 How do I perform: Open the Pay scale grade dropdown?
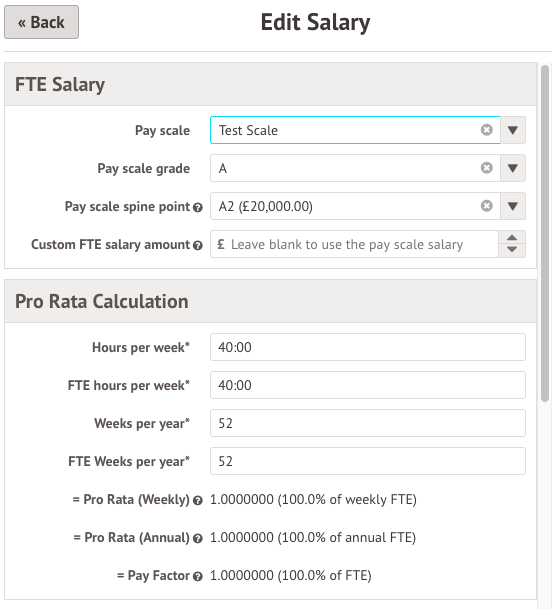point(513,168)
